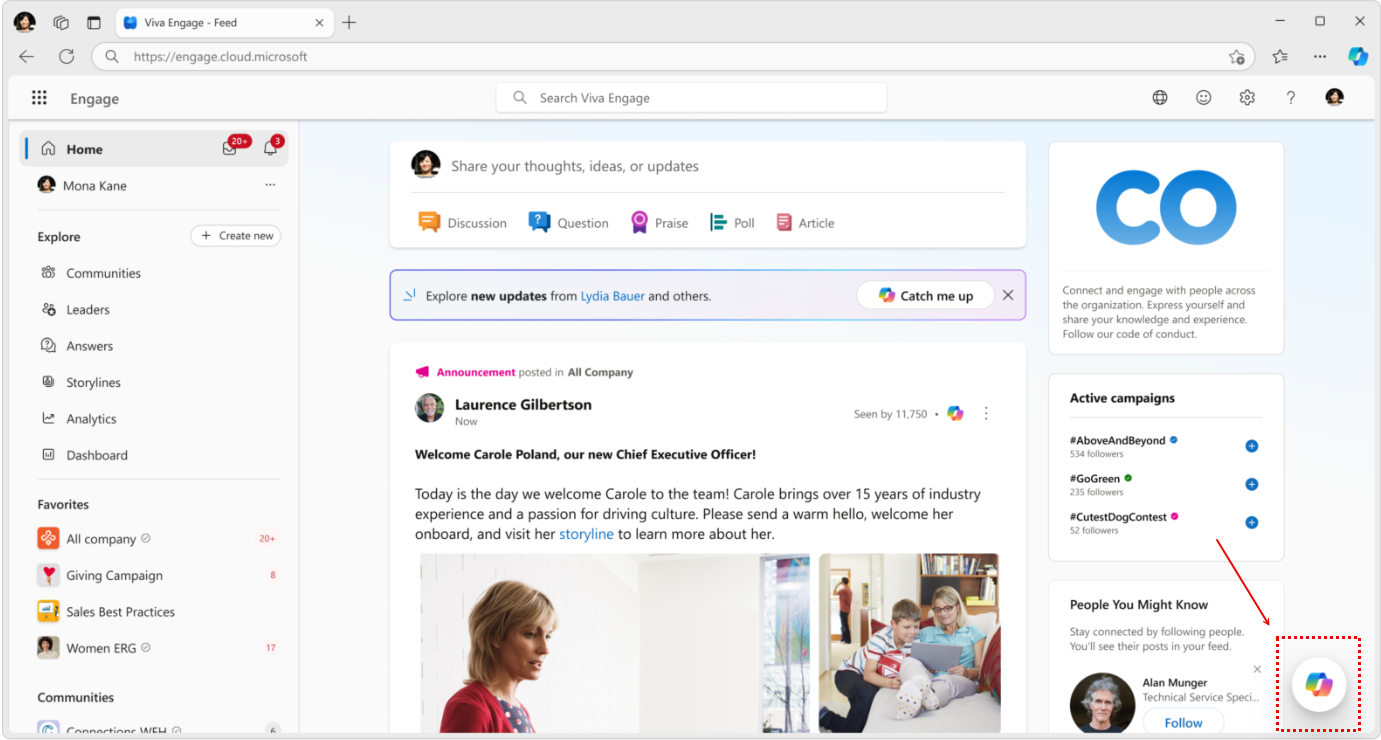Follow the #CutestDogContest campaign

[x=1251, y=522]
